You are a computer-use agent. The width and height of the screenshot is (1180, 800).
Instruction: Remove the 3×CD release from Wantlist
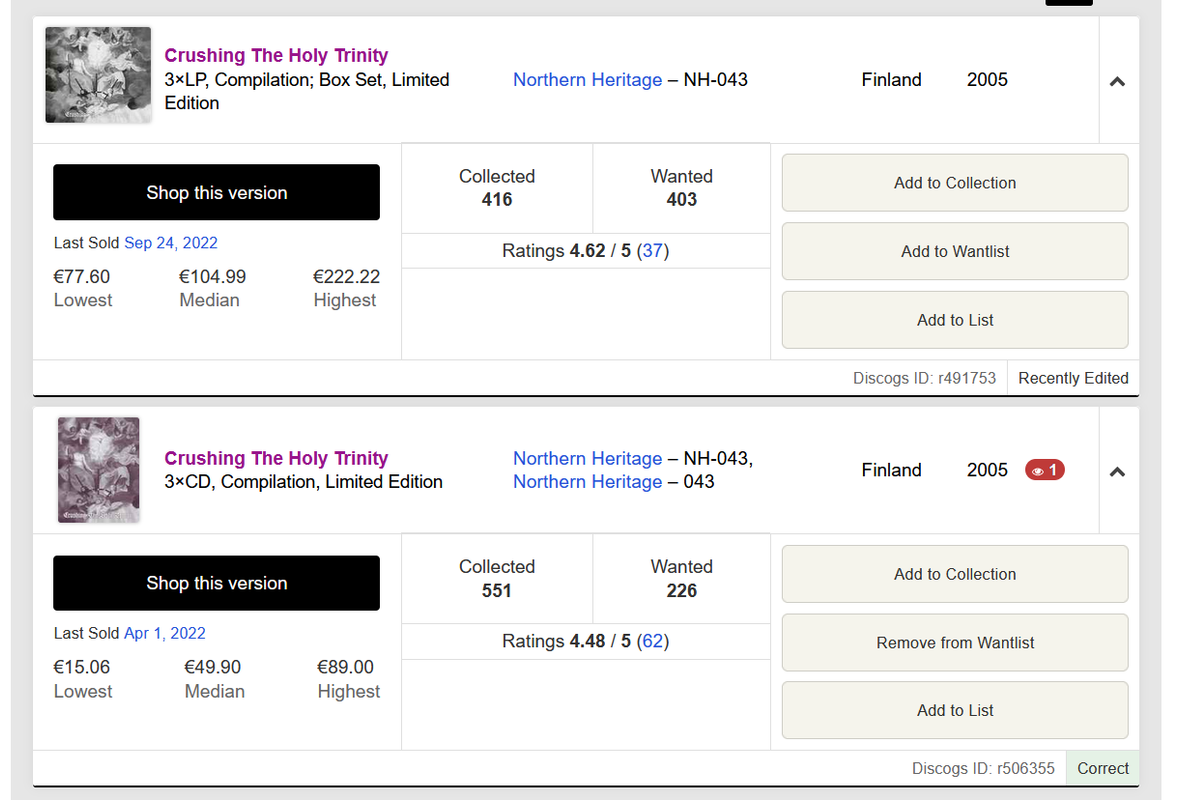point(954,643)
